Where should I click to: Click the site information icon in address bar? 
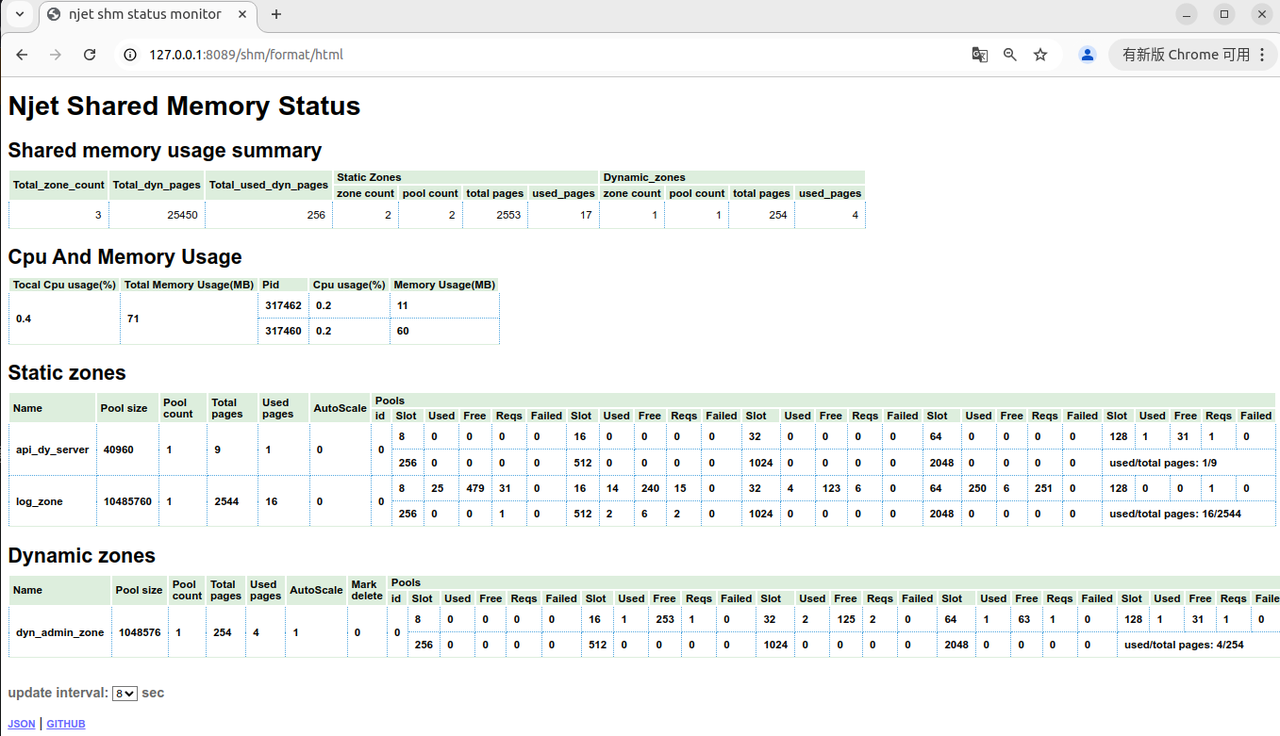[130, 55]
